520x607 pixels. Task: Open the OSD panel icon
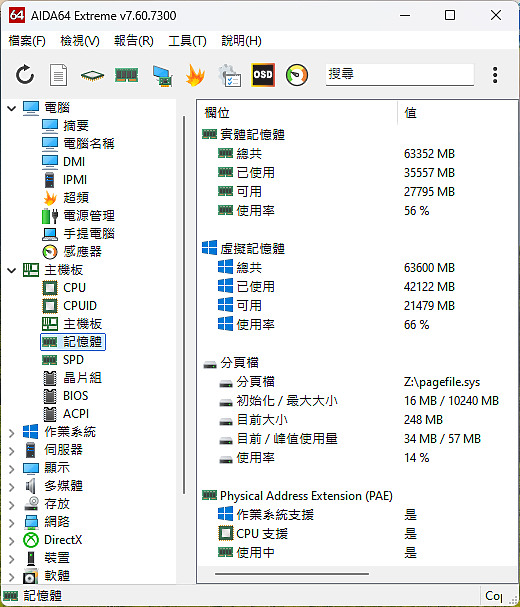(x=263, y=75)
